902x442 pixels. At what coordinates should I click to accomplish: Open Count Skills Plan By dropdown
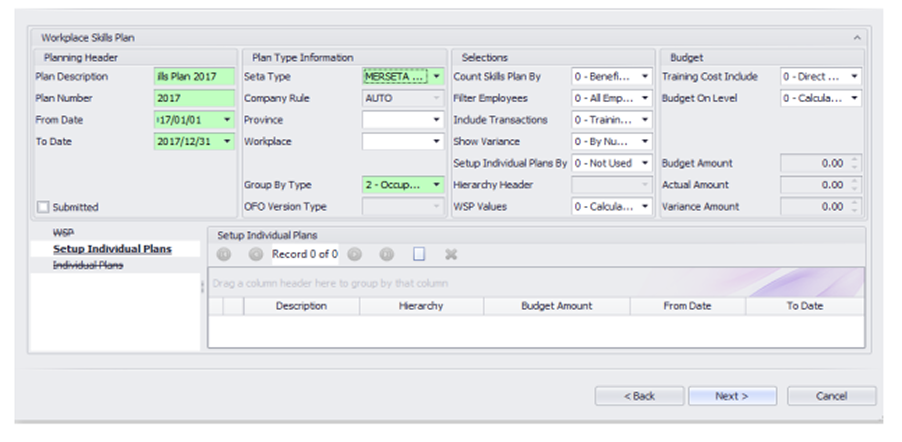(645, 76)
